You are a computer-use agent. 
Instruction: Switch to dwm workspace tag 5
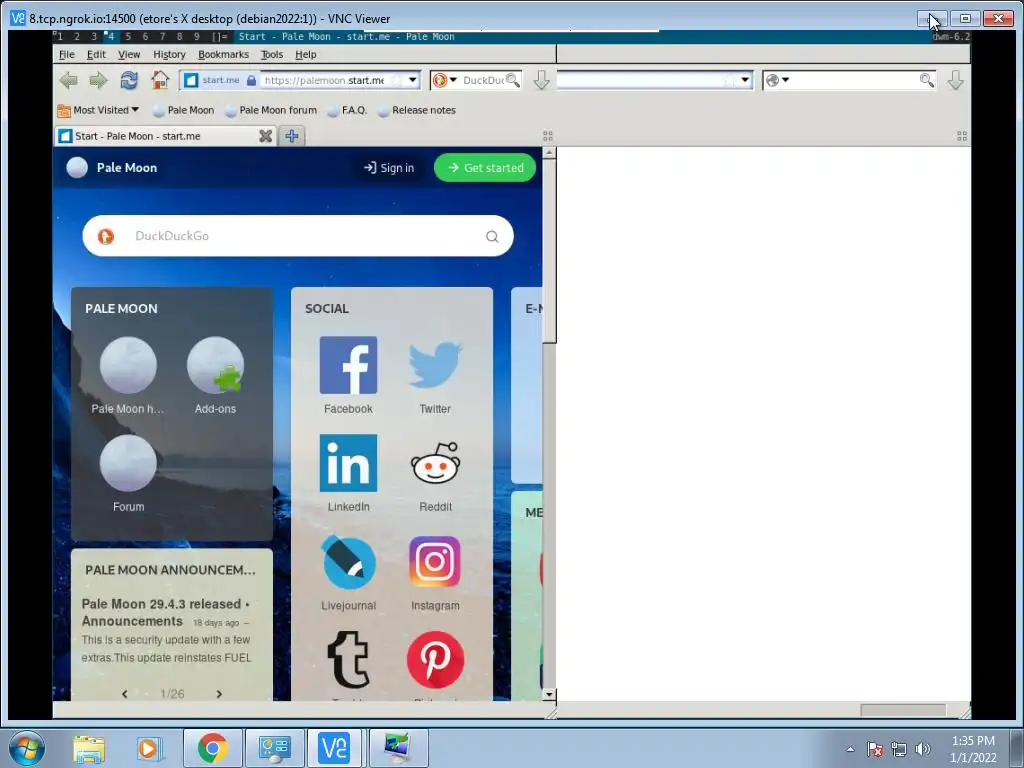(128, 37)
